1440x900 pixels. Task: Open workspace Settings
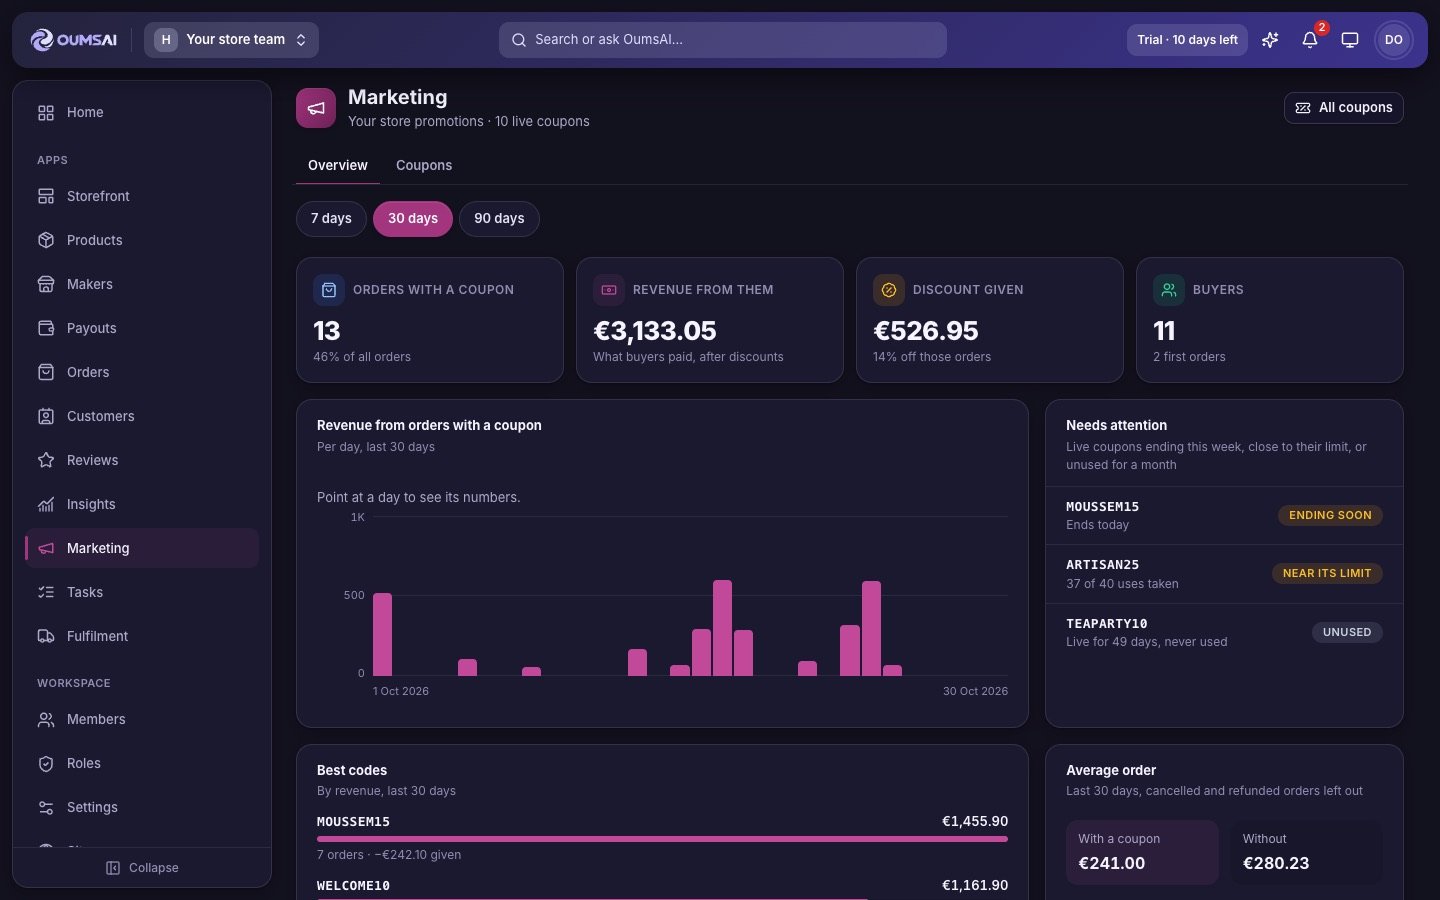coord(142,807)
